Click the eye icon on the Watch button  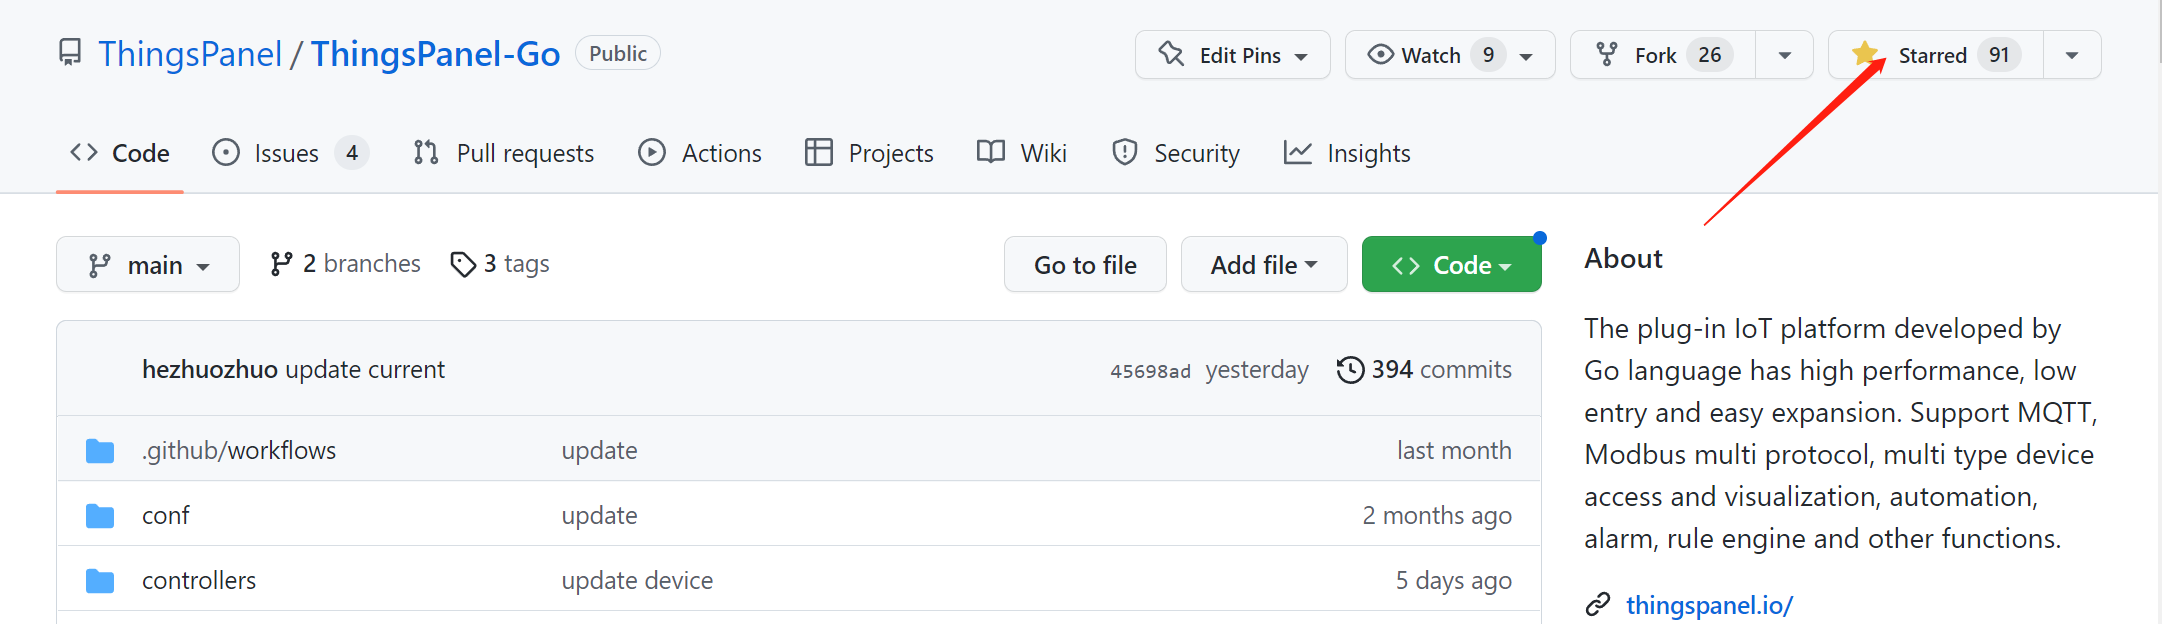click(1380, 54)
